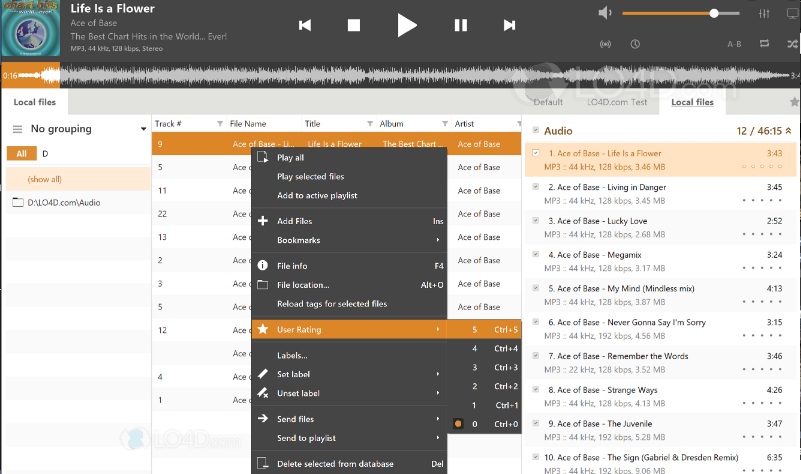Uncheck the Life Is a Flower playlist checkbox

click(536, 153)
